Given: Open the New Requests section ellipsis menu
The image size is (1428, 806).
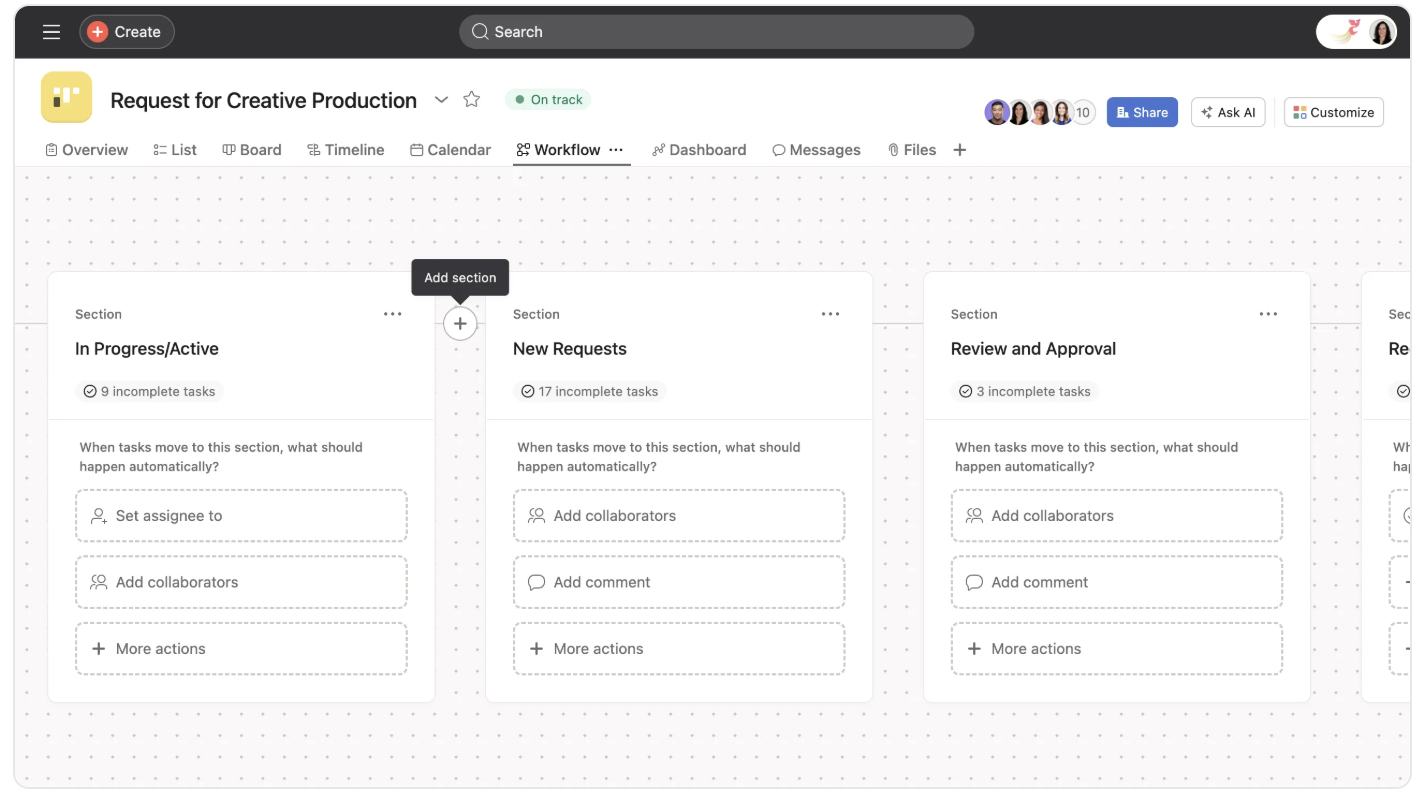Looking at the screenshot, I should 830,313.
